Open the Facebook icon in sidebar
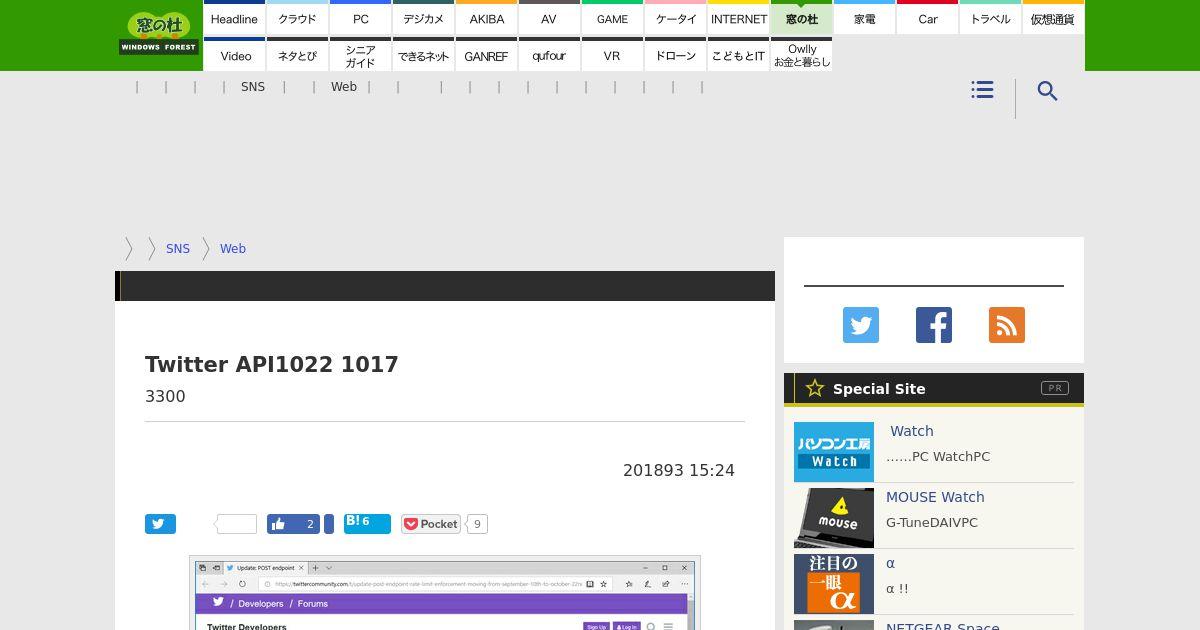 (934, 325)
